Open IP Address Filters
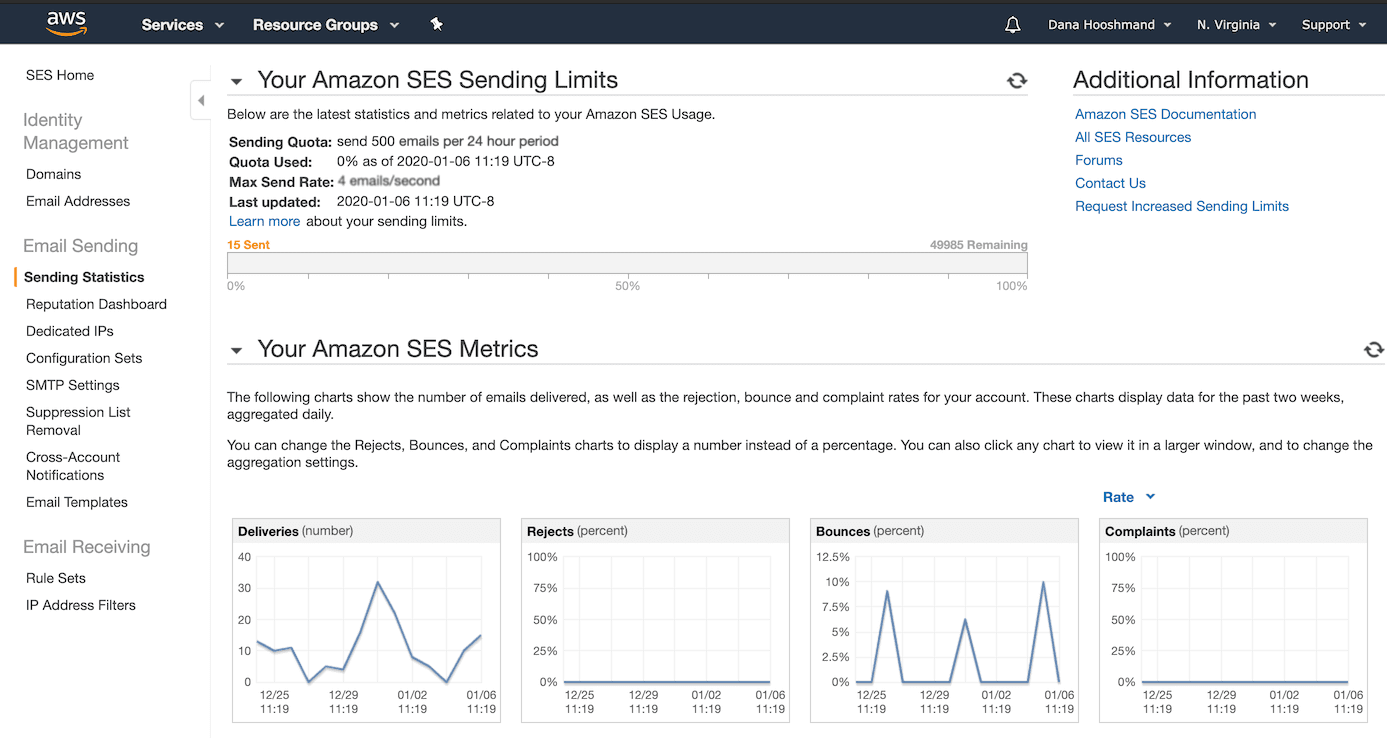1387x738 pixels. pyautogui.click(x=81, y=605)
